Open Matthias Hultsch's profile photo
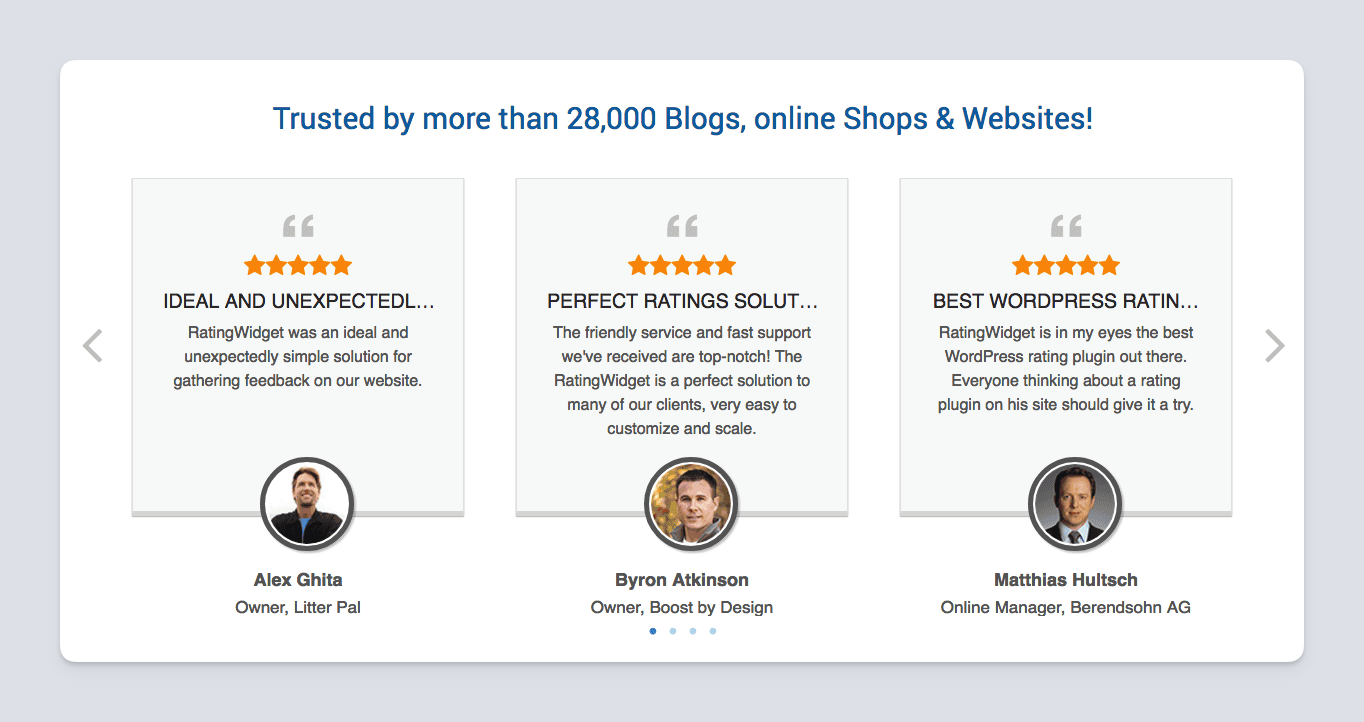This screenshot has height=722, width=1364. coord(1075,503)
